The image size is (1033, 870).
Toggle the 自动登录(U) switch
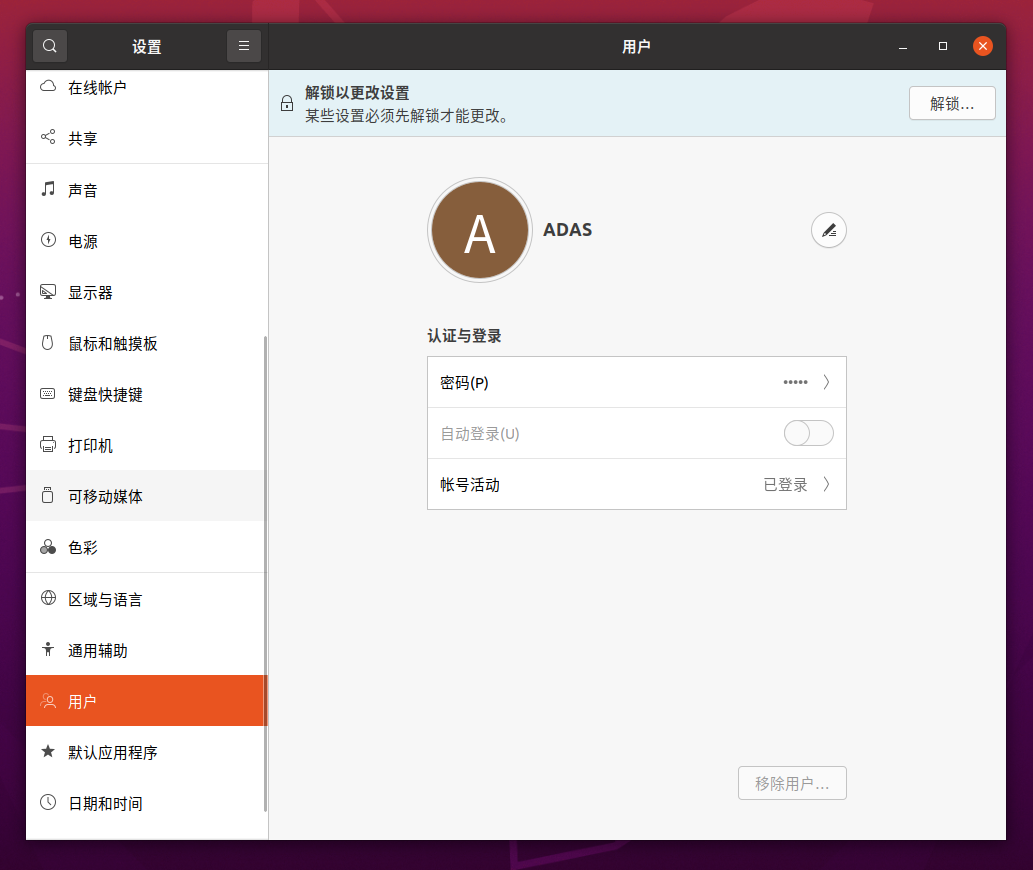[x=808, y=433]
